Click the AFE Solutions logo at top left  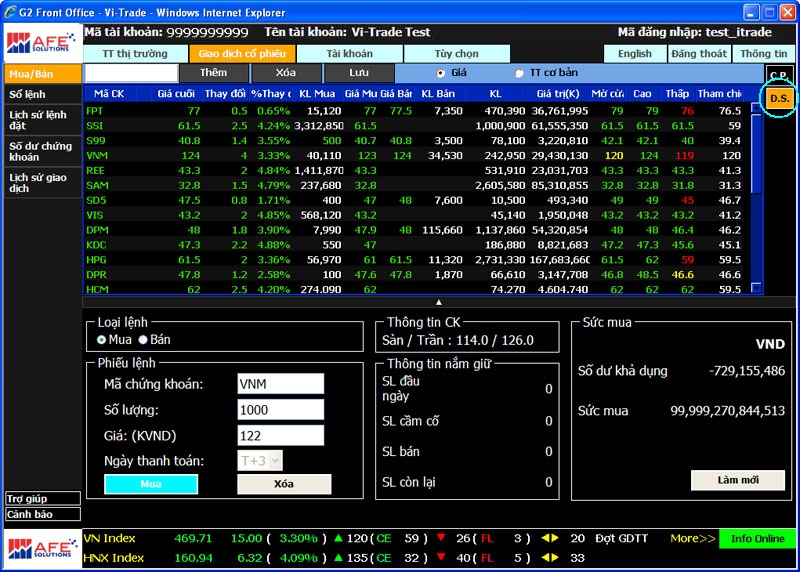[x=42, y=43]
